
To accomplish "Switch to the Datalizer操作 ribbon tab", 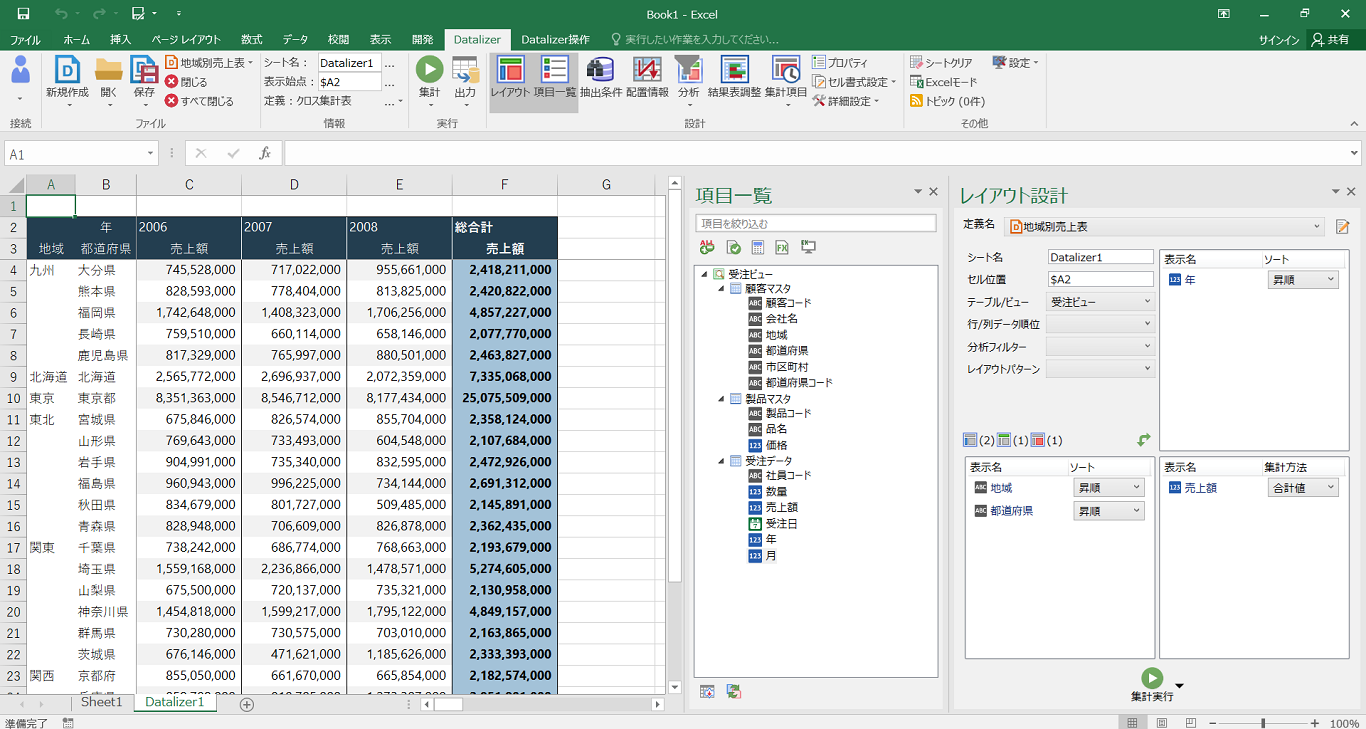I will [x=555, y=39].
